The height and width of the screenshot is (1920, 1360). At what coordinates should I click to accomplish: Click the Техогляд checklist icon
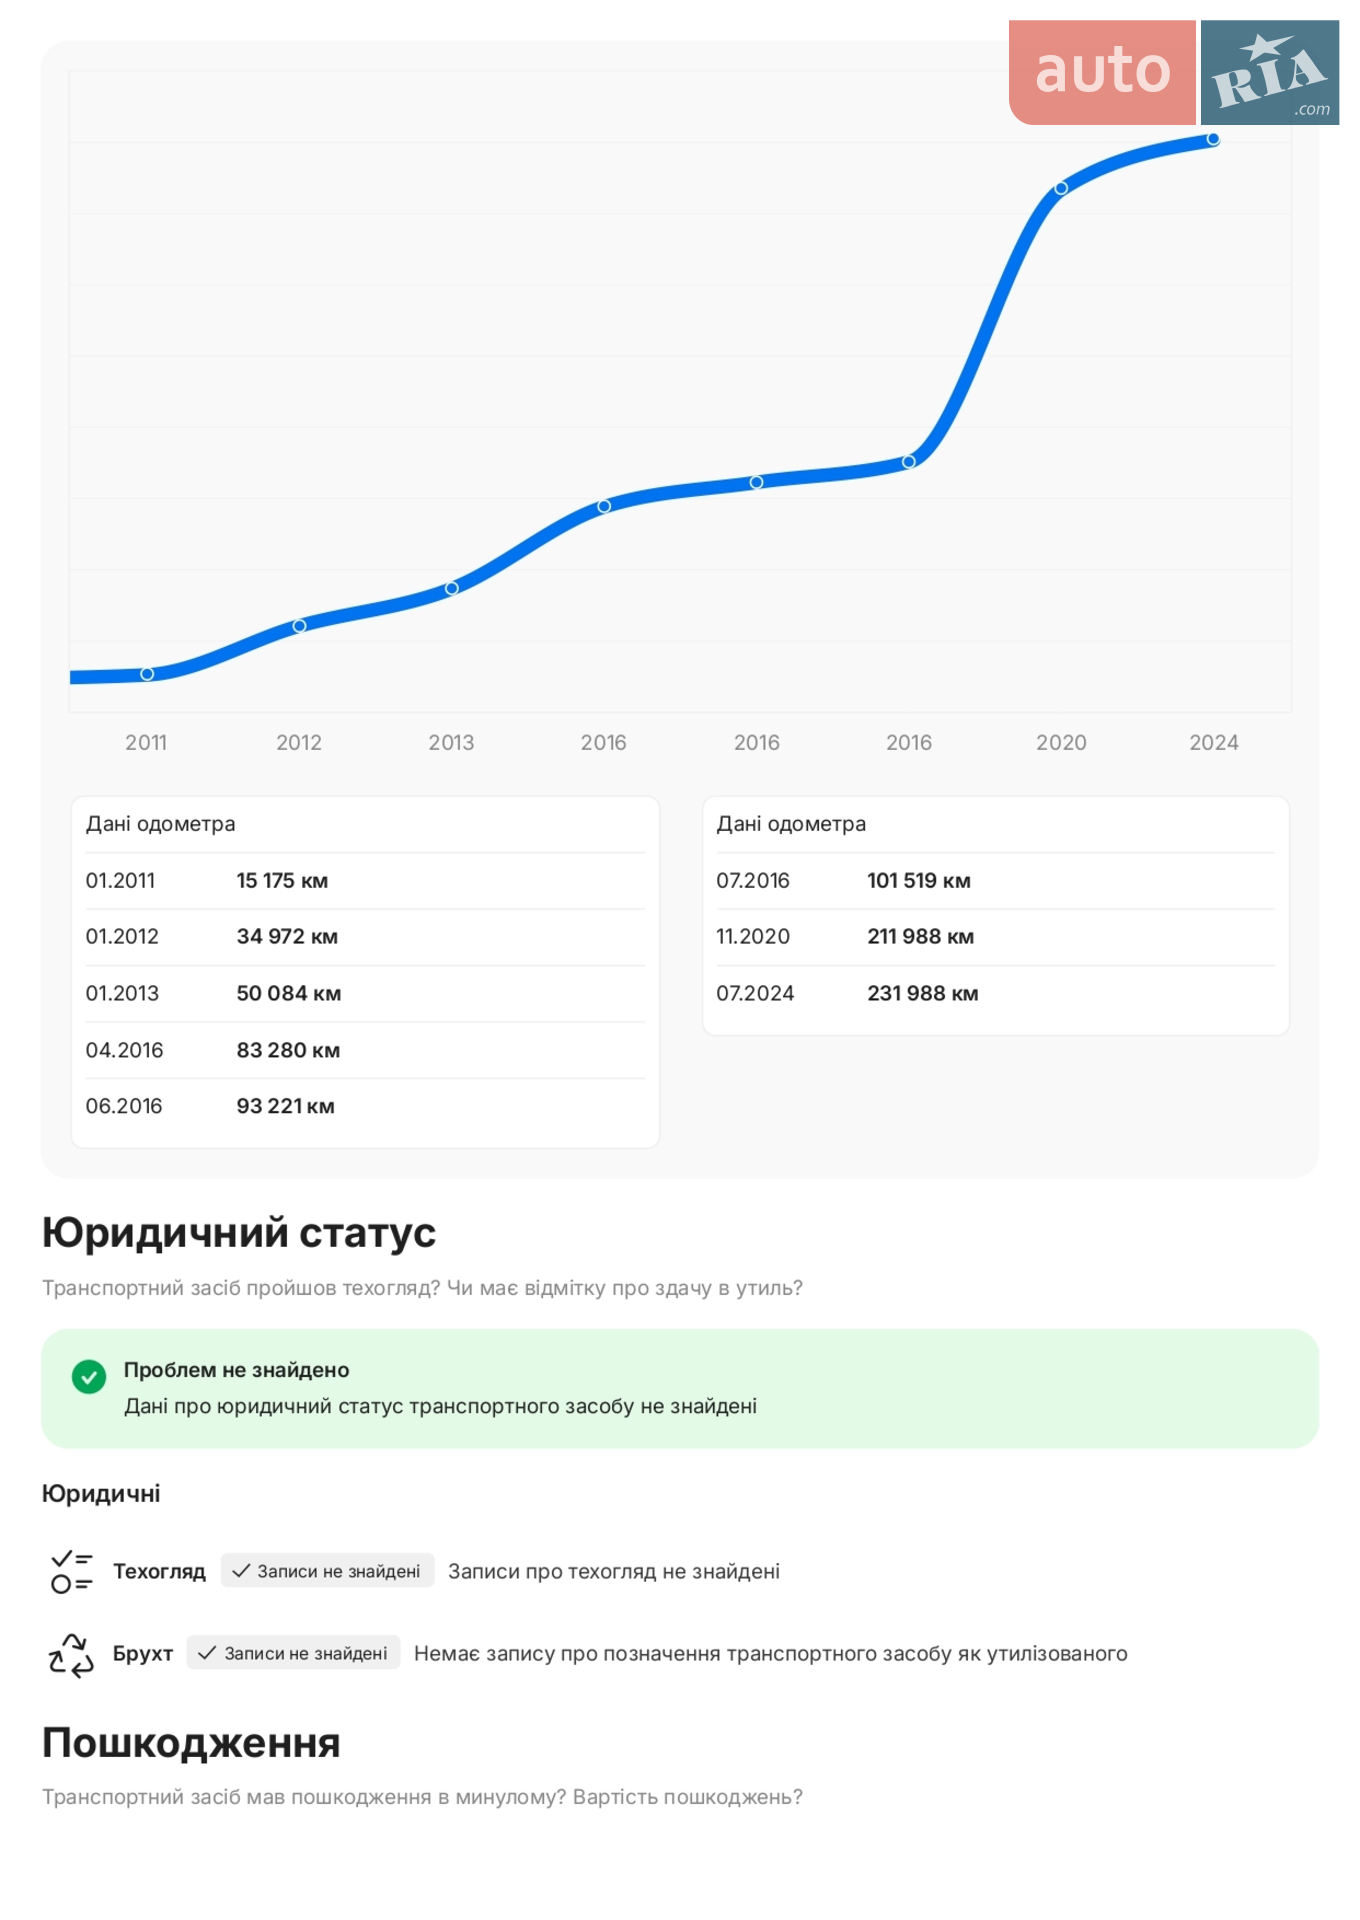[71, 1571]
